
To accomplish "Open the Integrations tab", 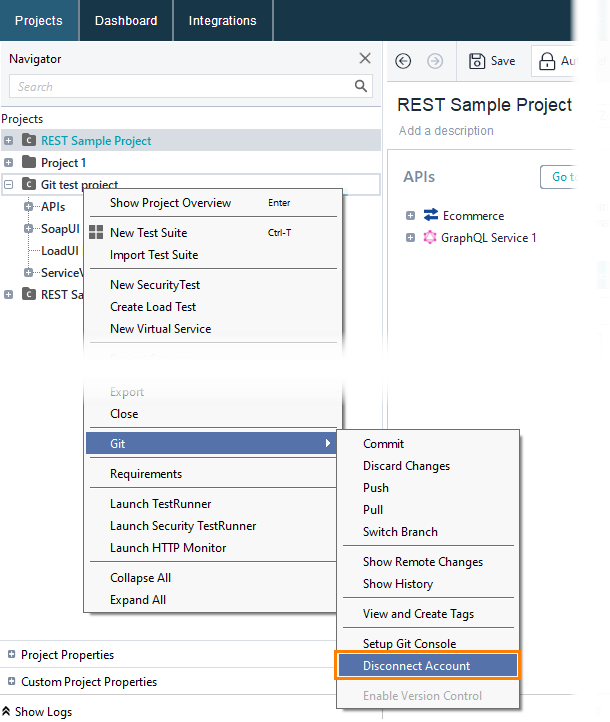I will pyautogui.click(x=222, y=21).
